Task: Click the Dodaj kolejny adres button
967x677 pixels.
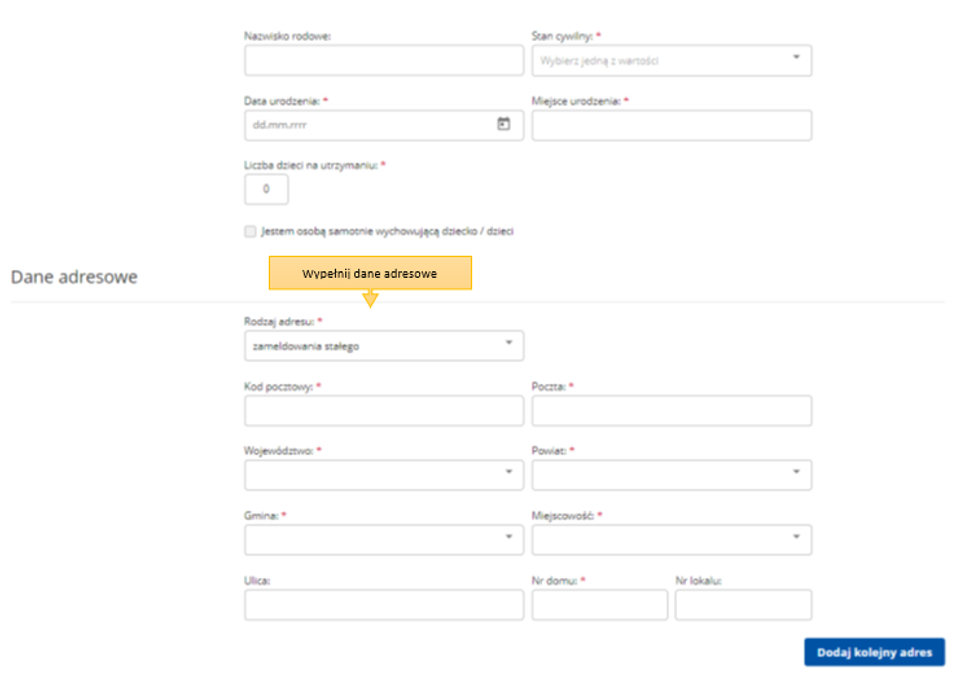Action: click(x=874, y=652)
